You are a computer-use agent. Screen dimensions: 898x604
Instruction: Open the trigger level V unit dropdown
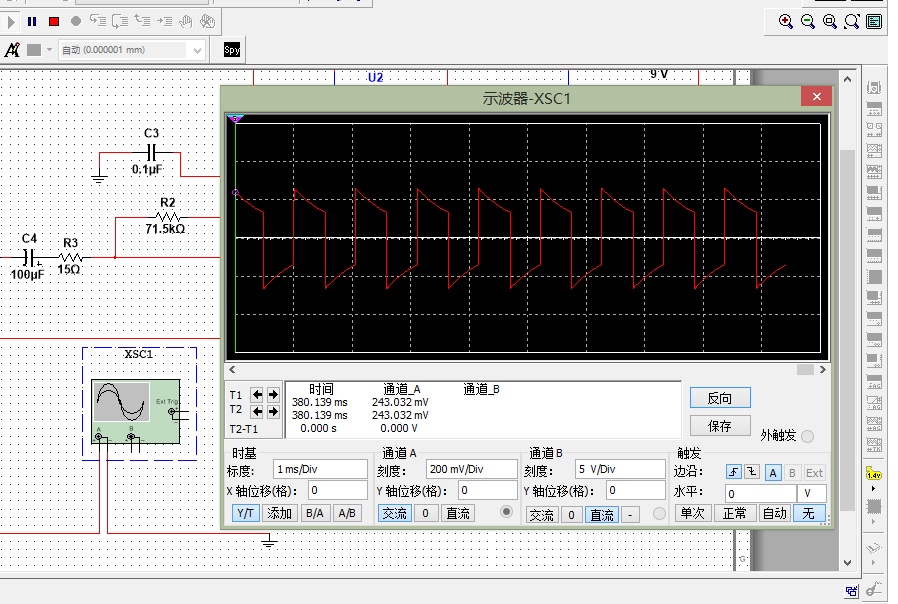[812, 494]
